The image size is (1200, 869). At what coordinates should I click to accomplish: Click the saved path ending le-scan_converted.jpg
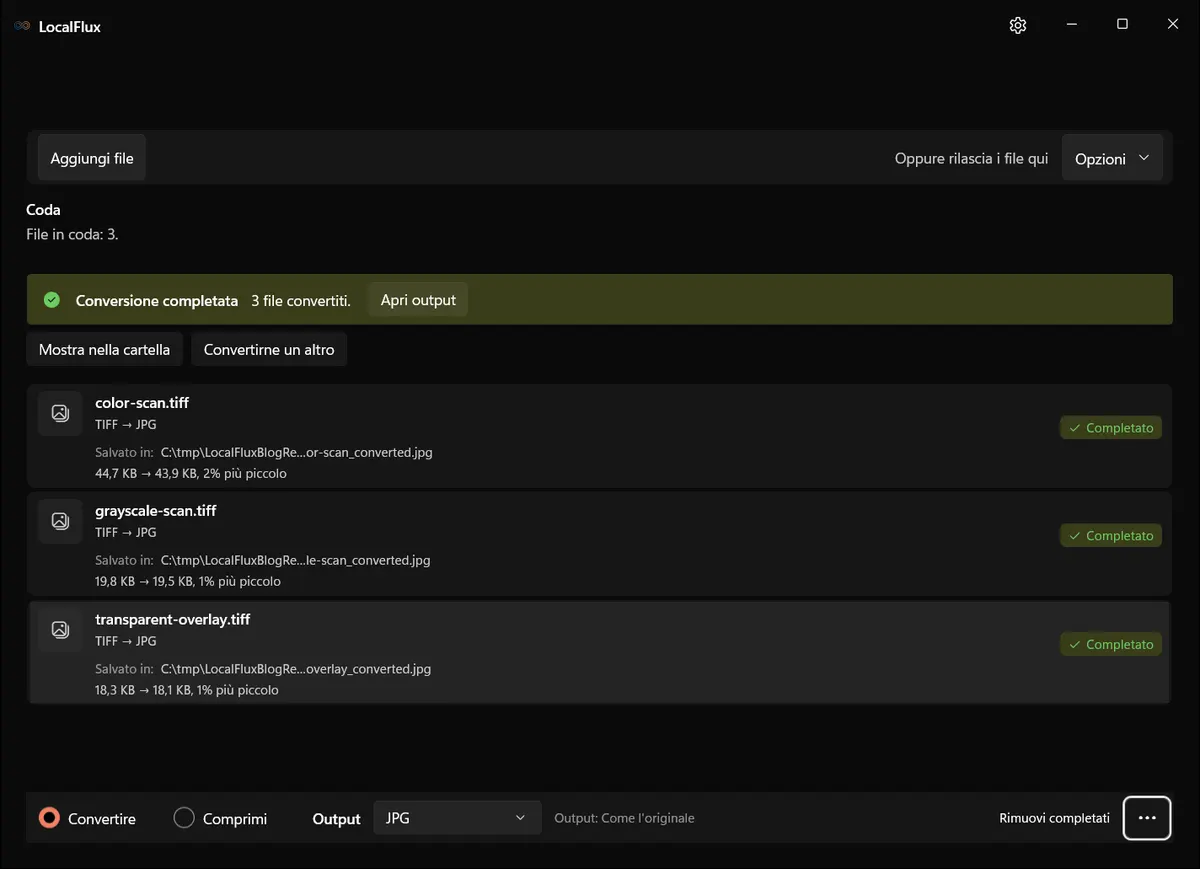click(x=296, y=561)
